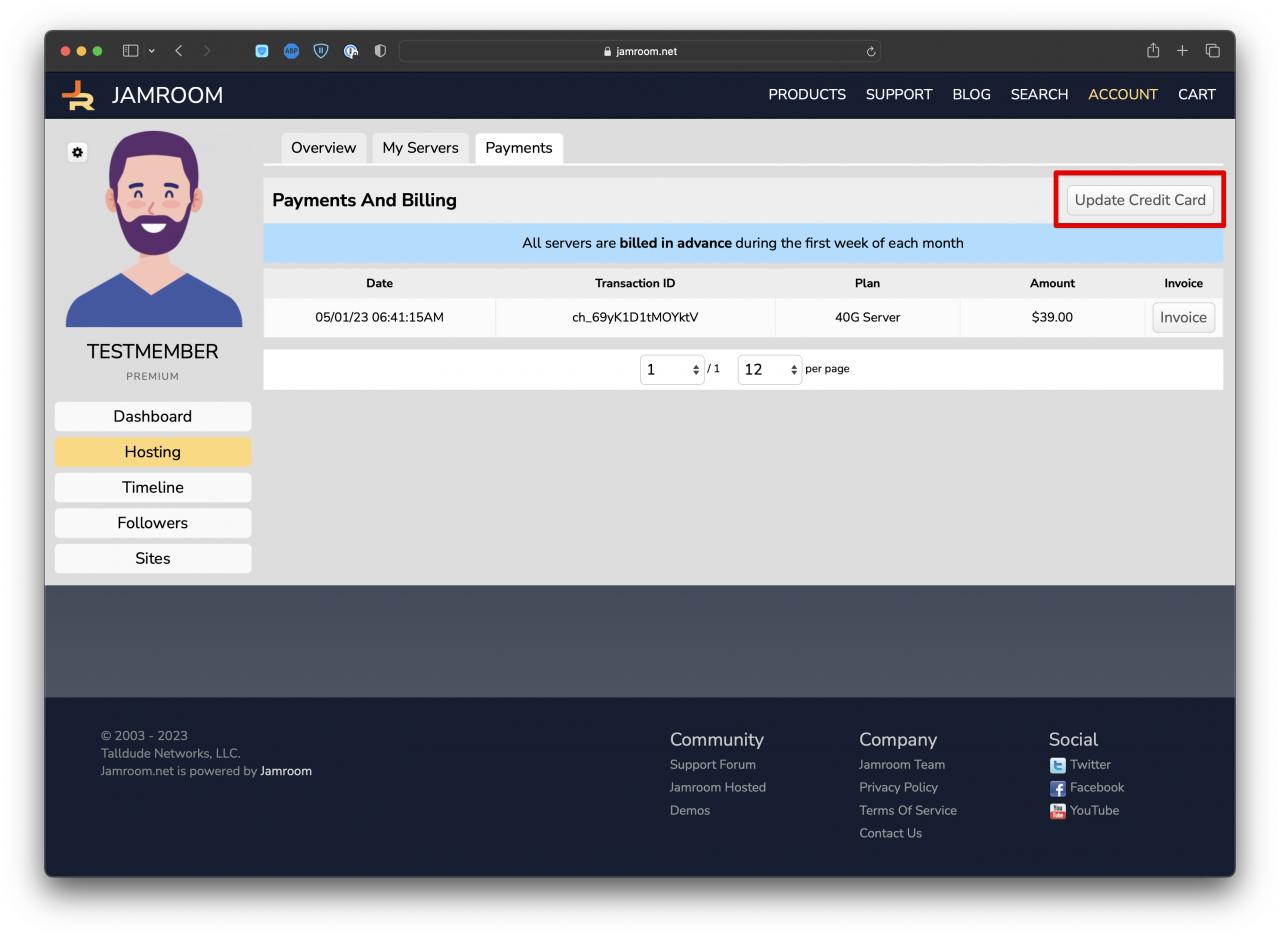Open a new tab with the plus icon

[x=1182, y=51]
